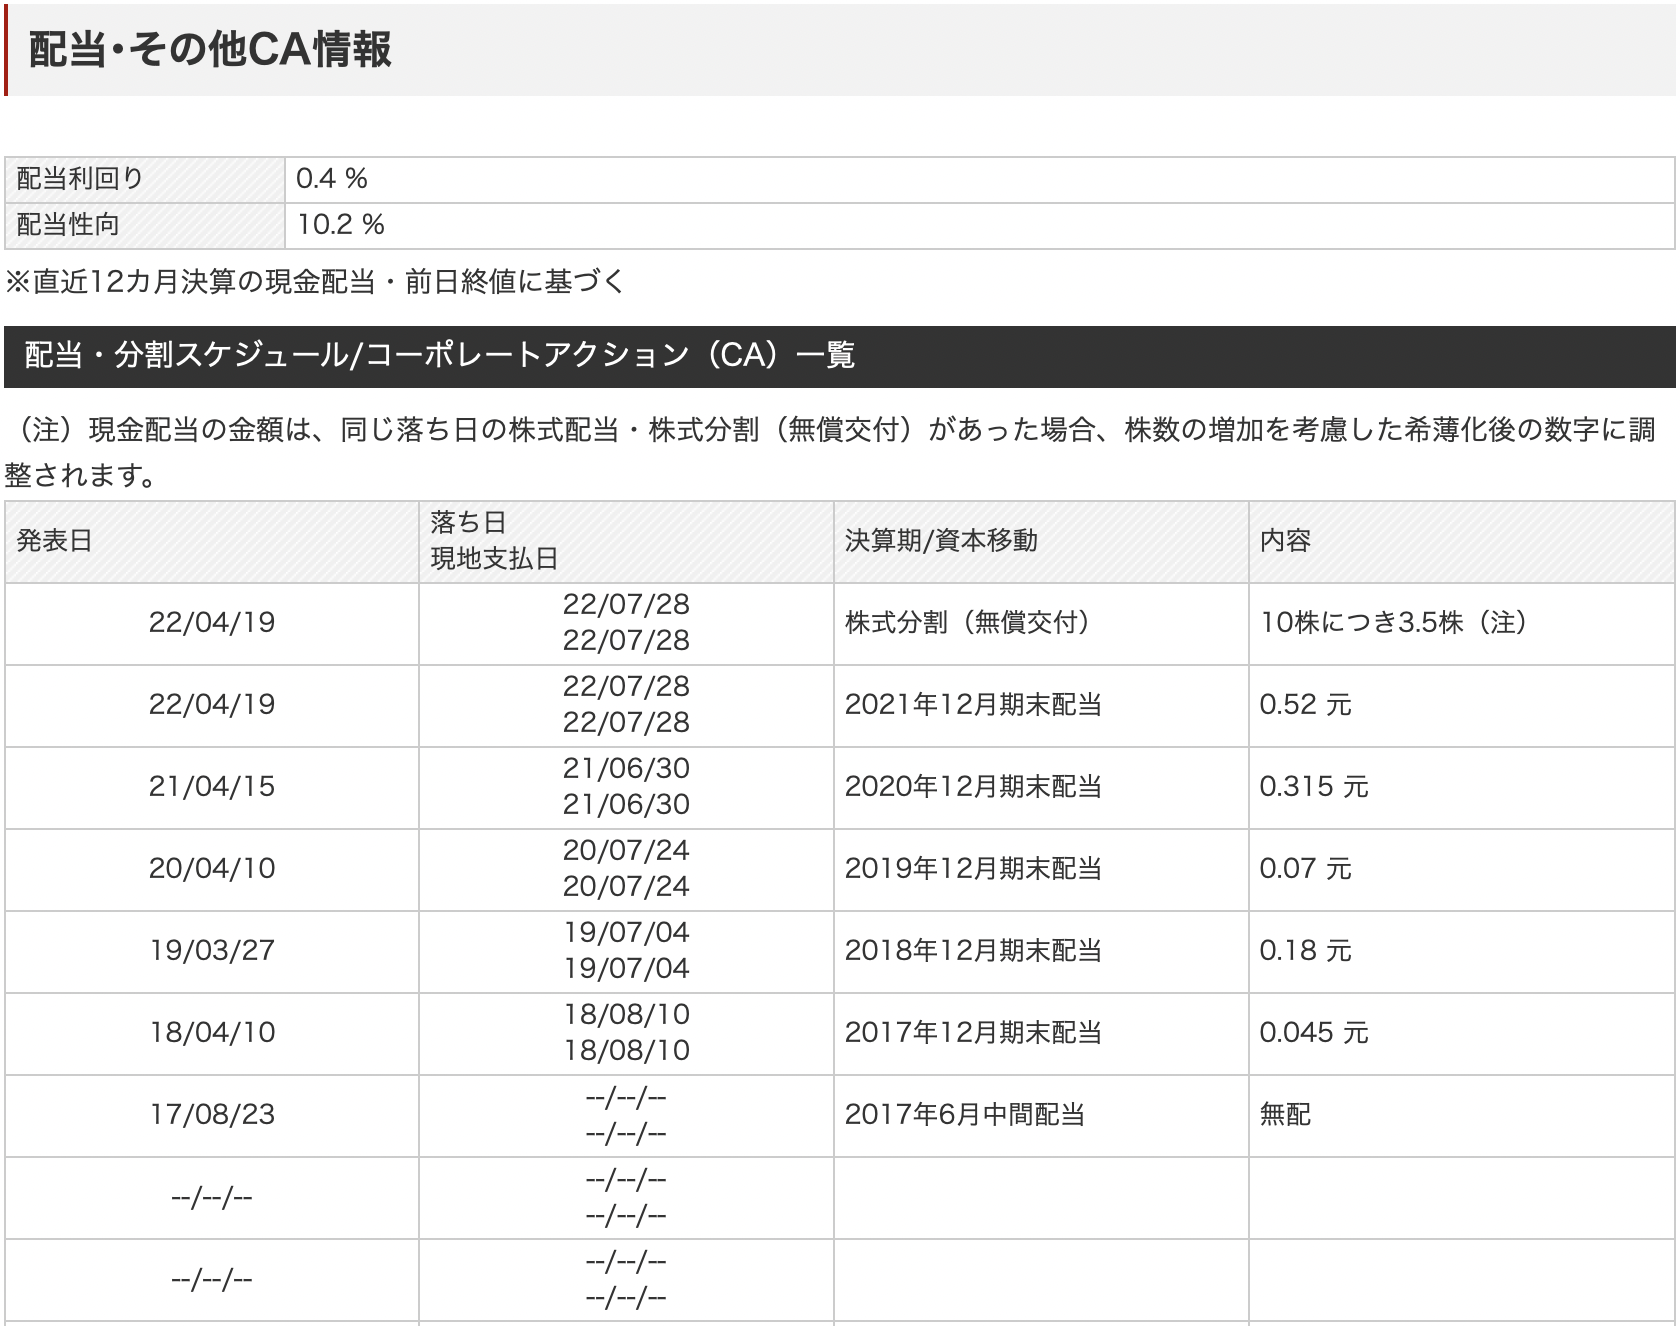Select the 20/07/24 ex-date cell
The width and height of the screenshot is (1680, 1326).
pos(626,869)
